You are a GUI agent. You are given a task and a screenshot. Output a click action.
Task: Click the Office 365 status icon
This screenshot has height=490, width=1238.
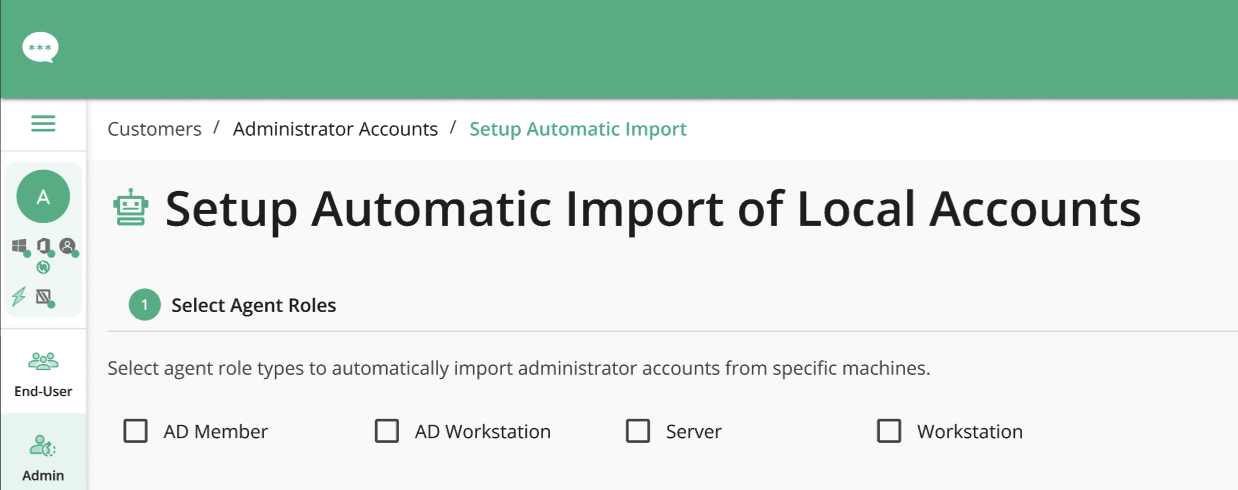(x=44, y=246)
